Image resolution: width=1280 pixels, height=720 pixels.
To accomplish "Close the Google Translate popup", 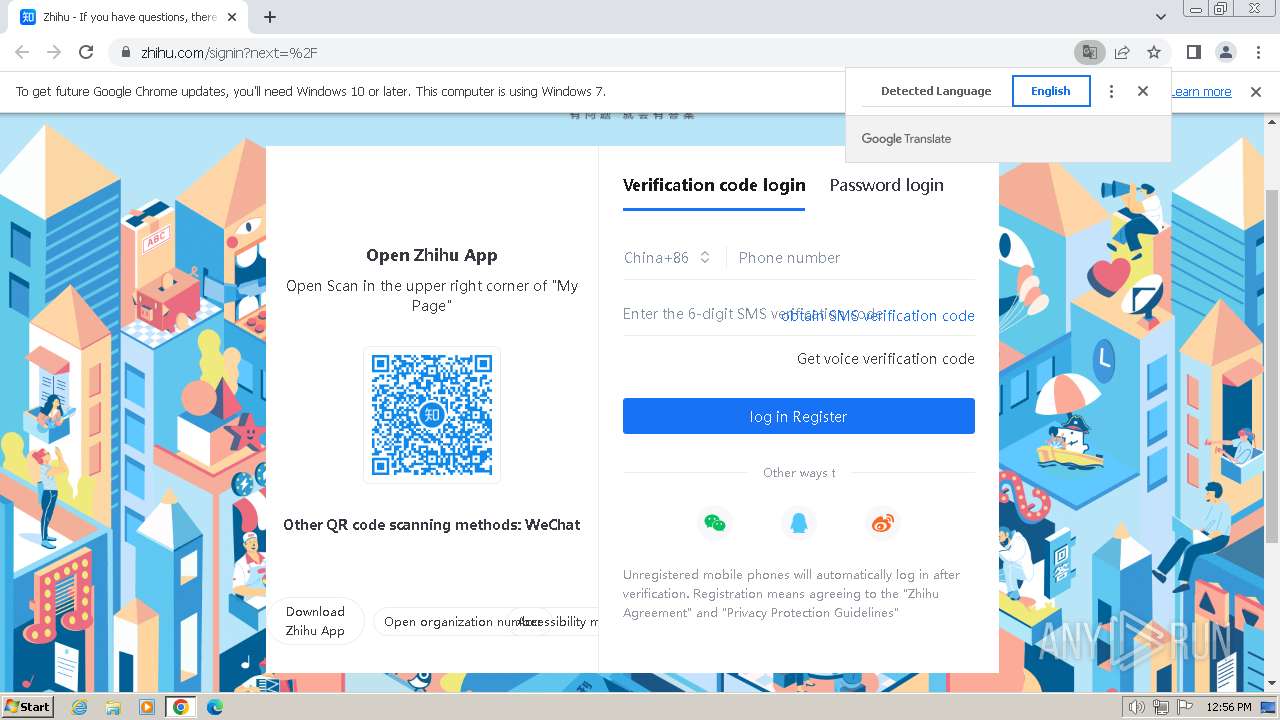I will 1143,91.
